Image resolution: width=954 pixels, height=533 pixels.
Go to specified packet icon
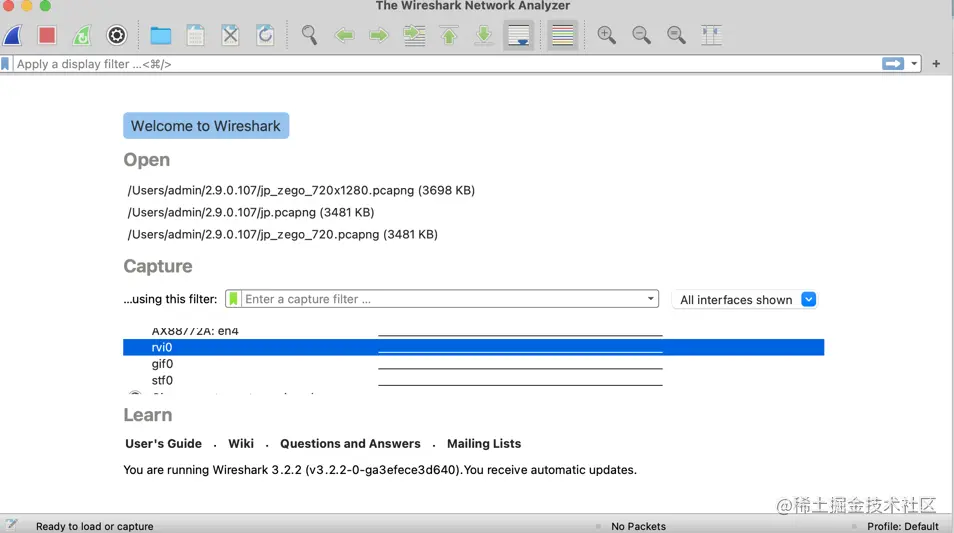(x=414, y=35)
